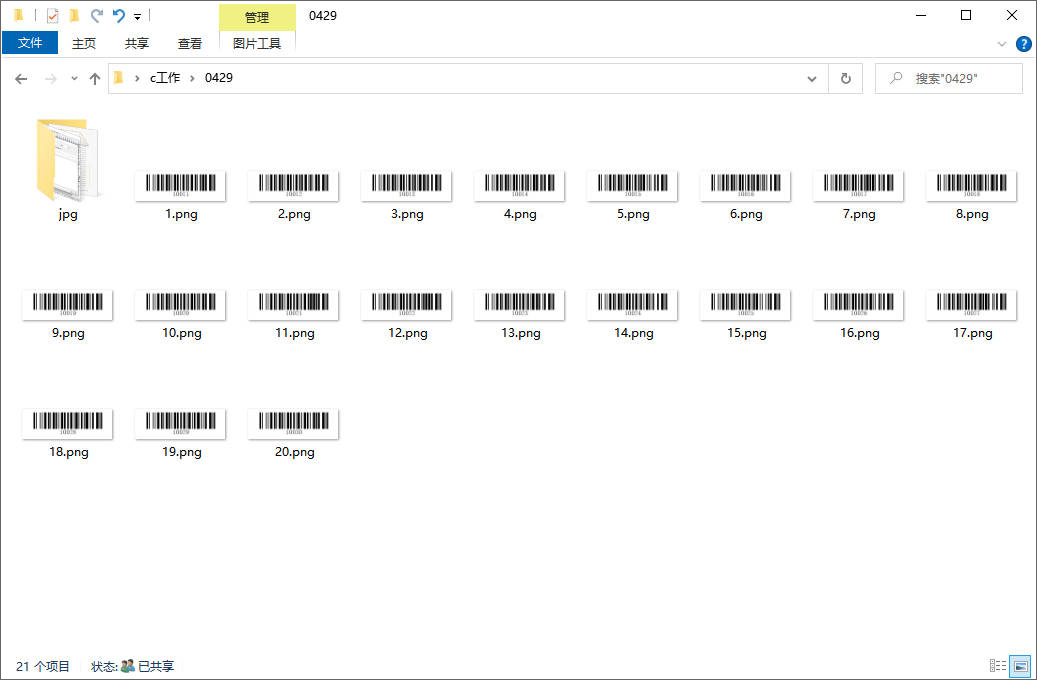
Task: Expand chevron before c工作 in path
Action: tap(137, 78)
